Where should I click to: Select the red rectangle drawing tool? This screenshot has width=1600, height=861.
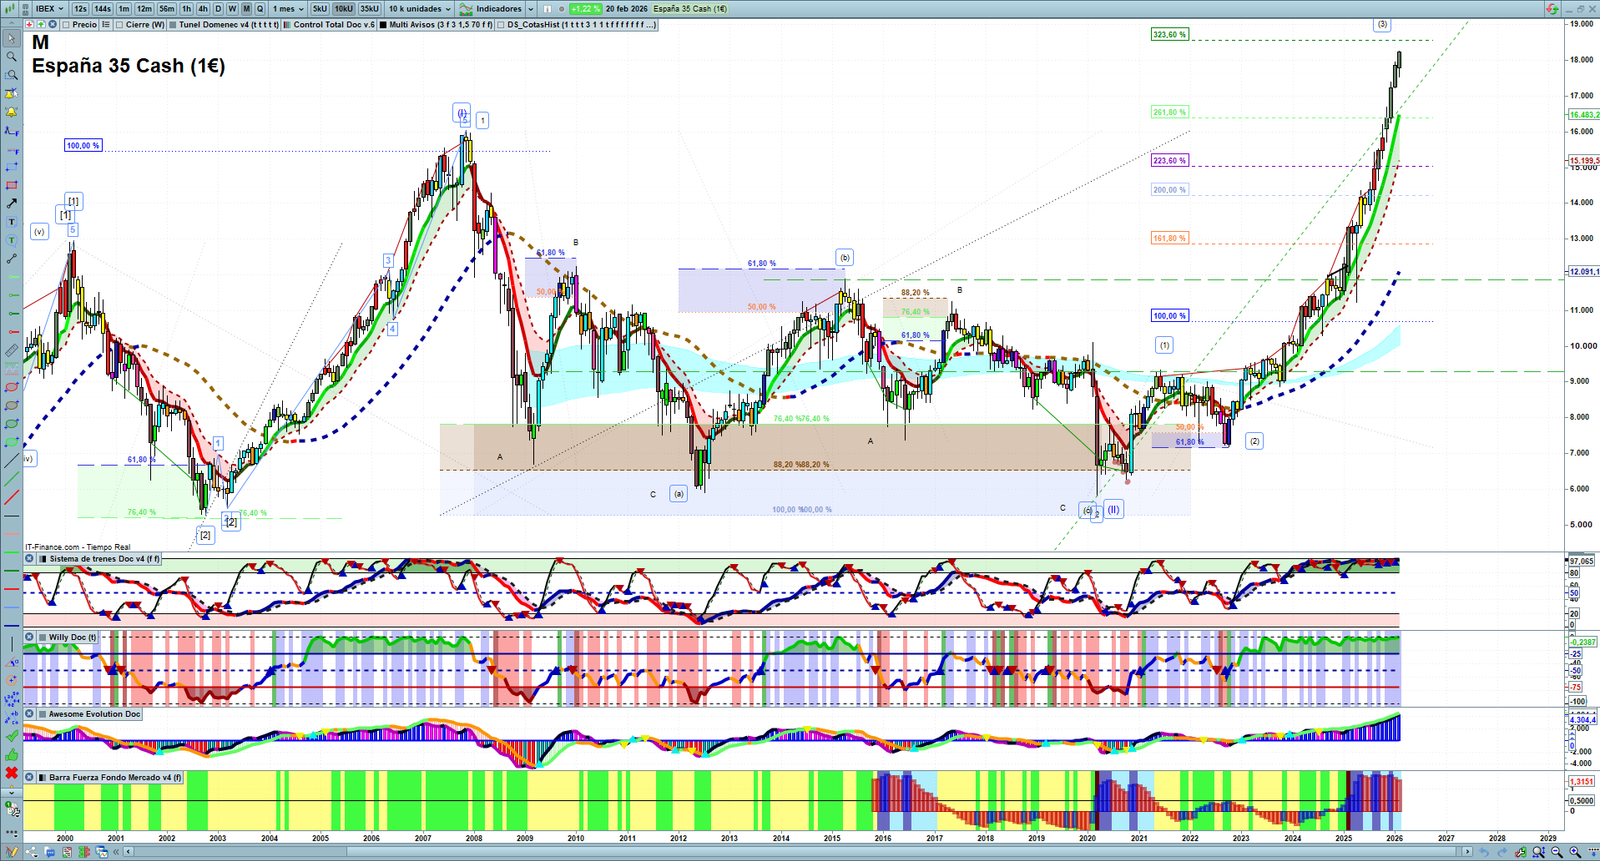[11, 185]
